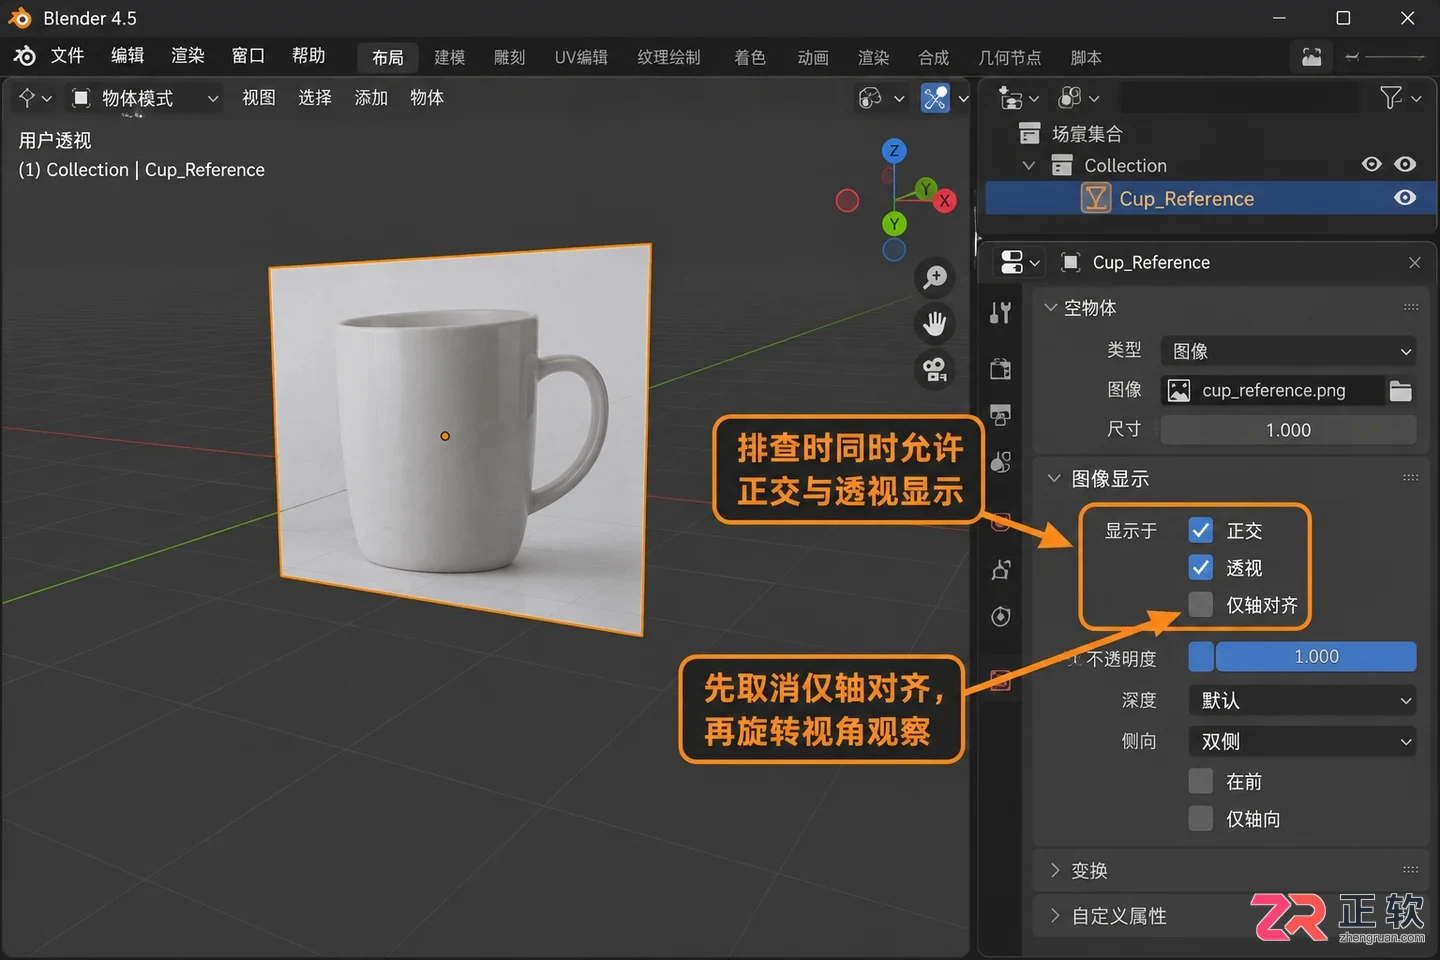Open the 视图 menu in the viewport header

pyautogui.click(x=259, y=98)
